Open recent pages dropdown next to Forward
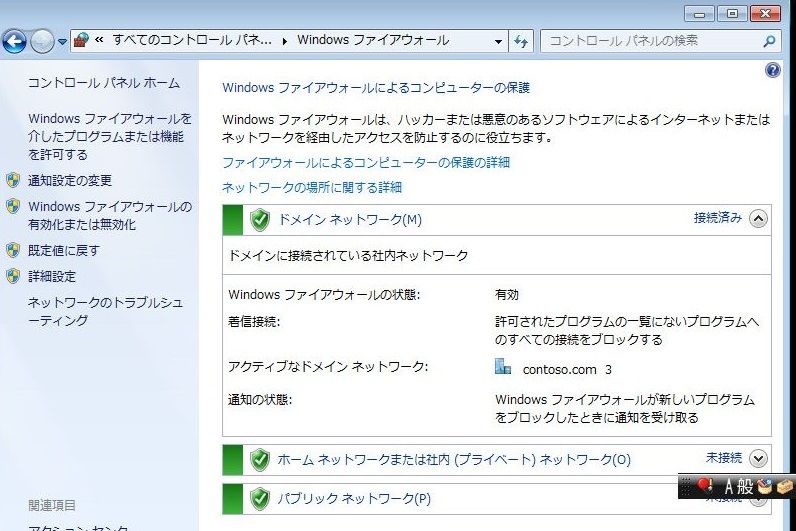Viewport: 796px width, 531px height. pyautogui.click(x=62, y=42)
